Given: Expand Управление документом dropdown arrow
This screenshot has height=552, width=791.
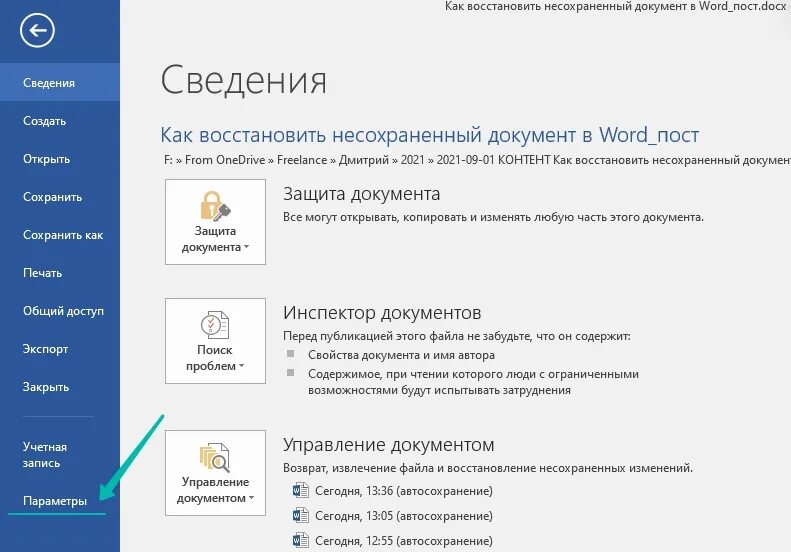Looking at the screenshot, I should (x=251, y=499).
